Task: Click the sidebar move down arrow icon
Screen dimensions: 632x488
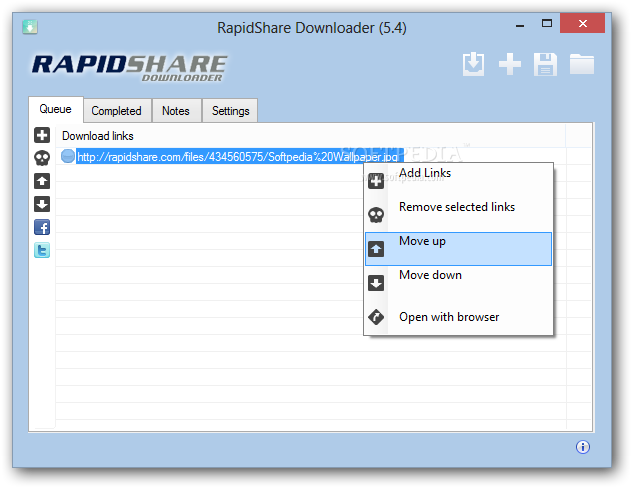Action: (x=42, y=204)
